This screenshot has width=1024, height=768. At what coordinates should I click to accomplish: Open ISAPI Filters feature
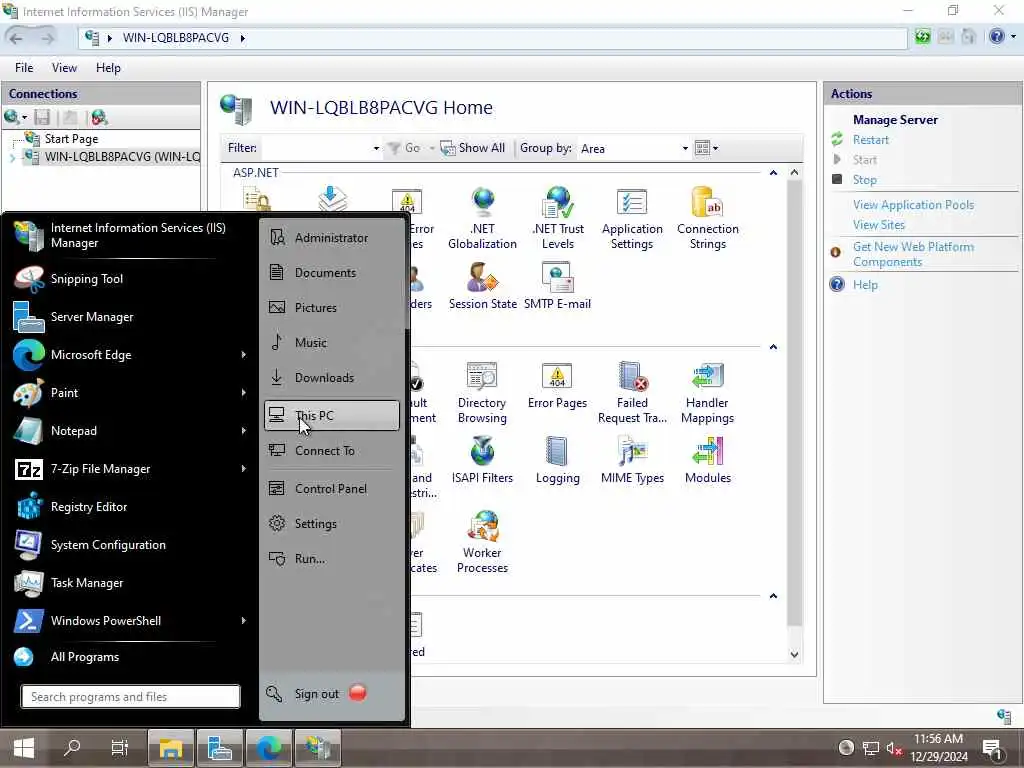click(482, 460)
